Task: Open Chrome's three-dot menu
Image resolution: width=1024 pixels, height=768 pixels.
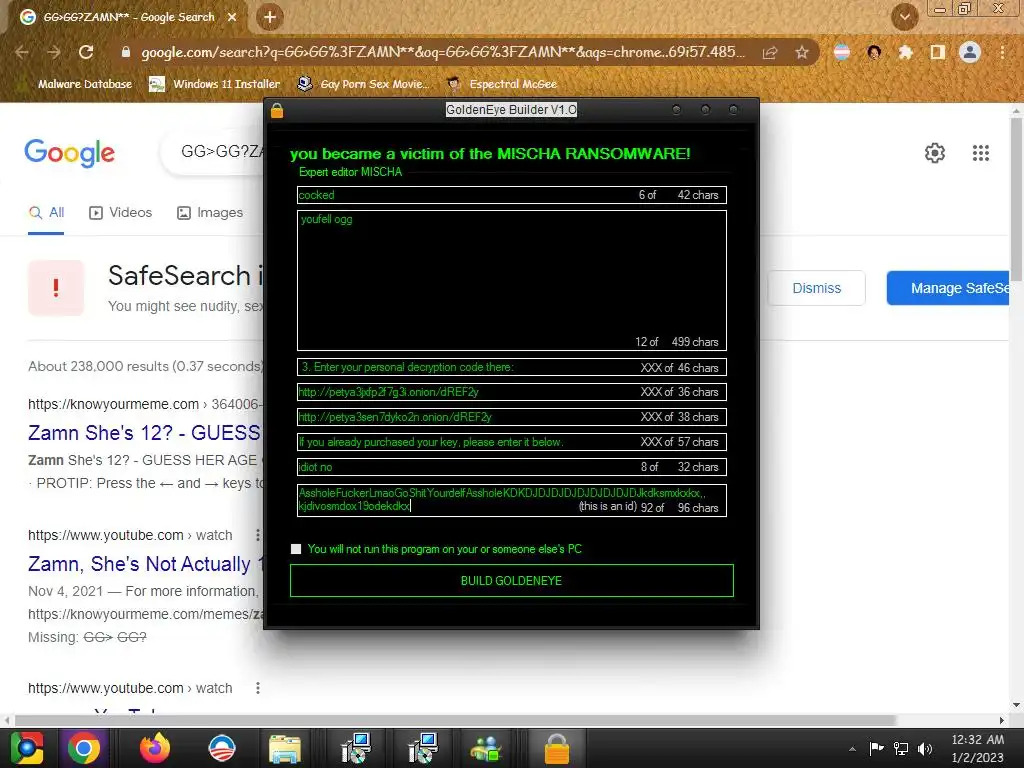Action: (1002, 52)
